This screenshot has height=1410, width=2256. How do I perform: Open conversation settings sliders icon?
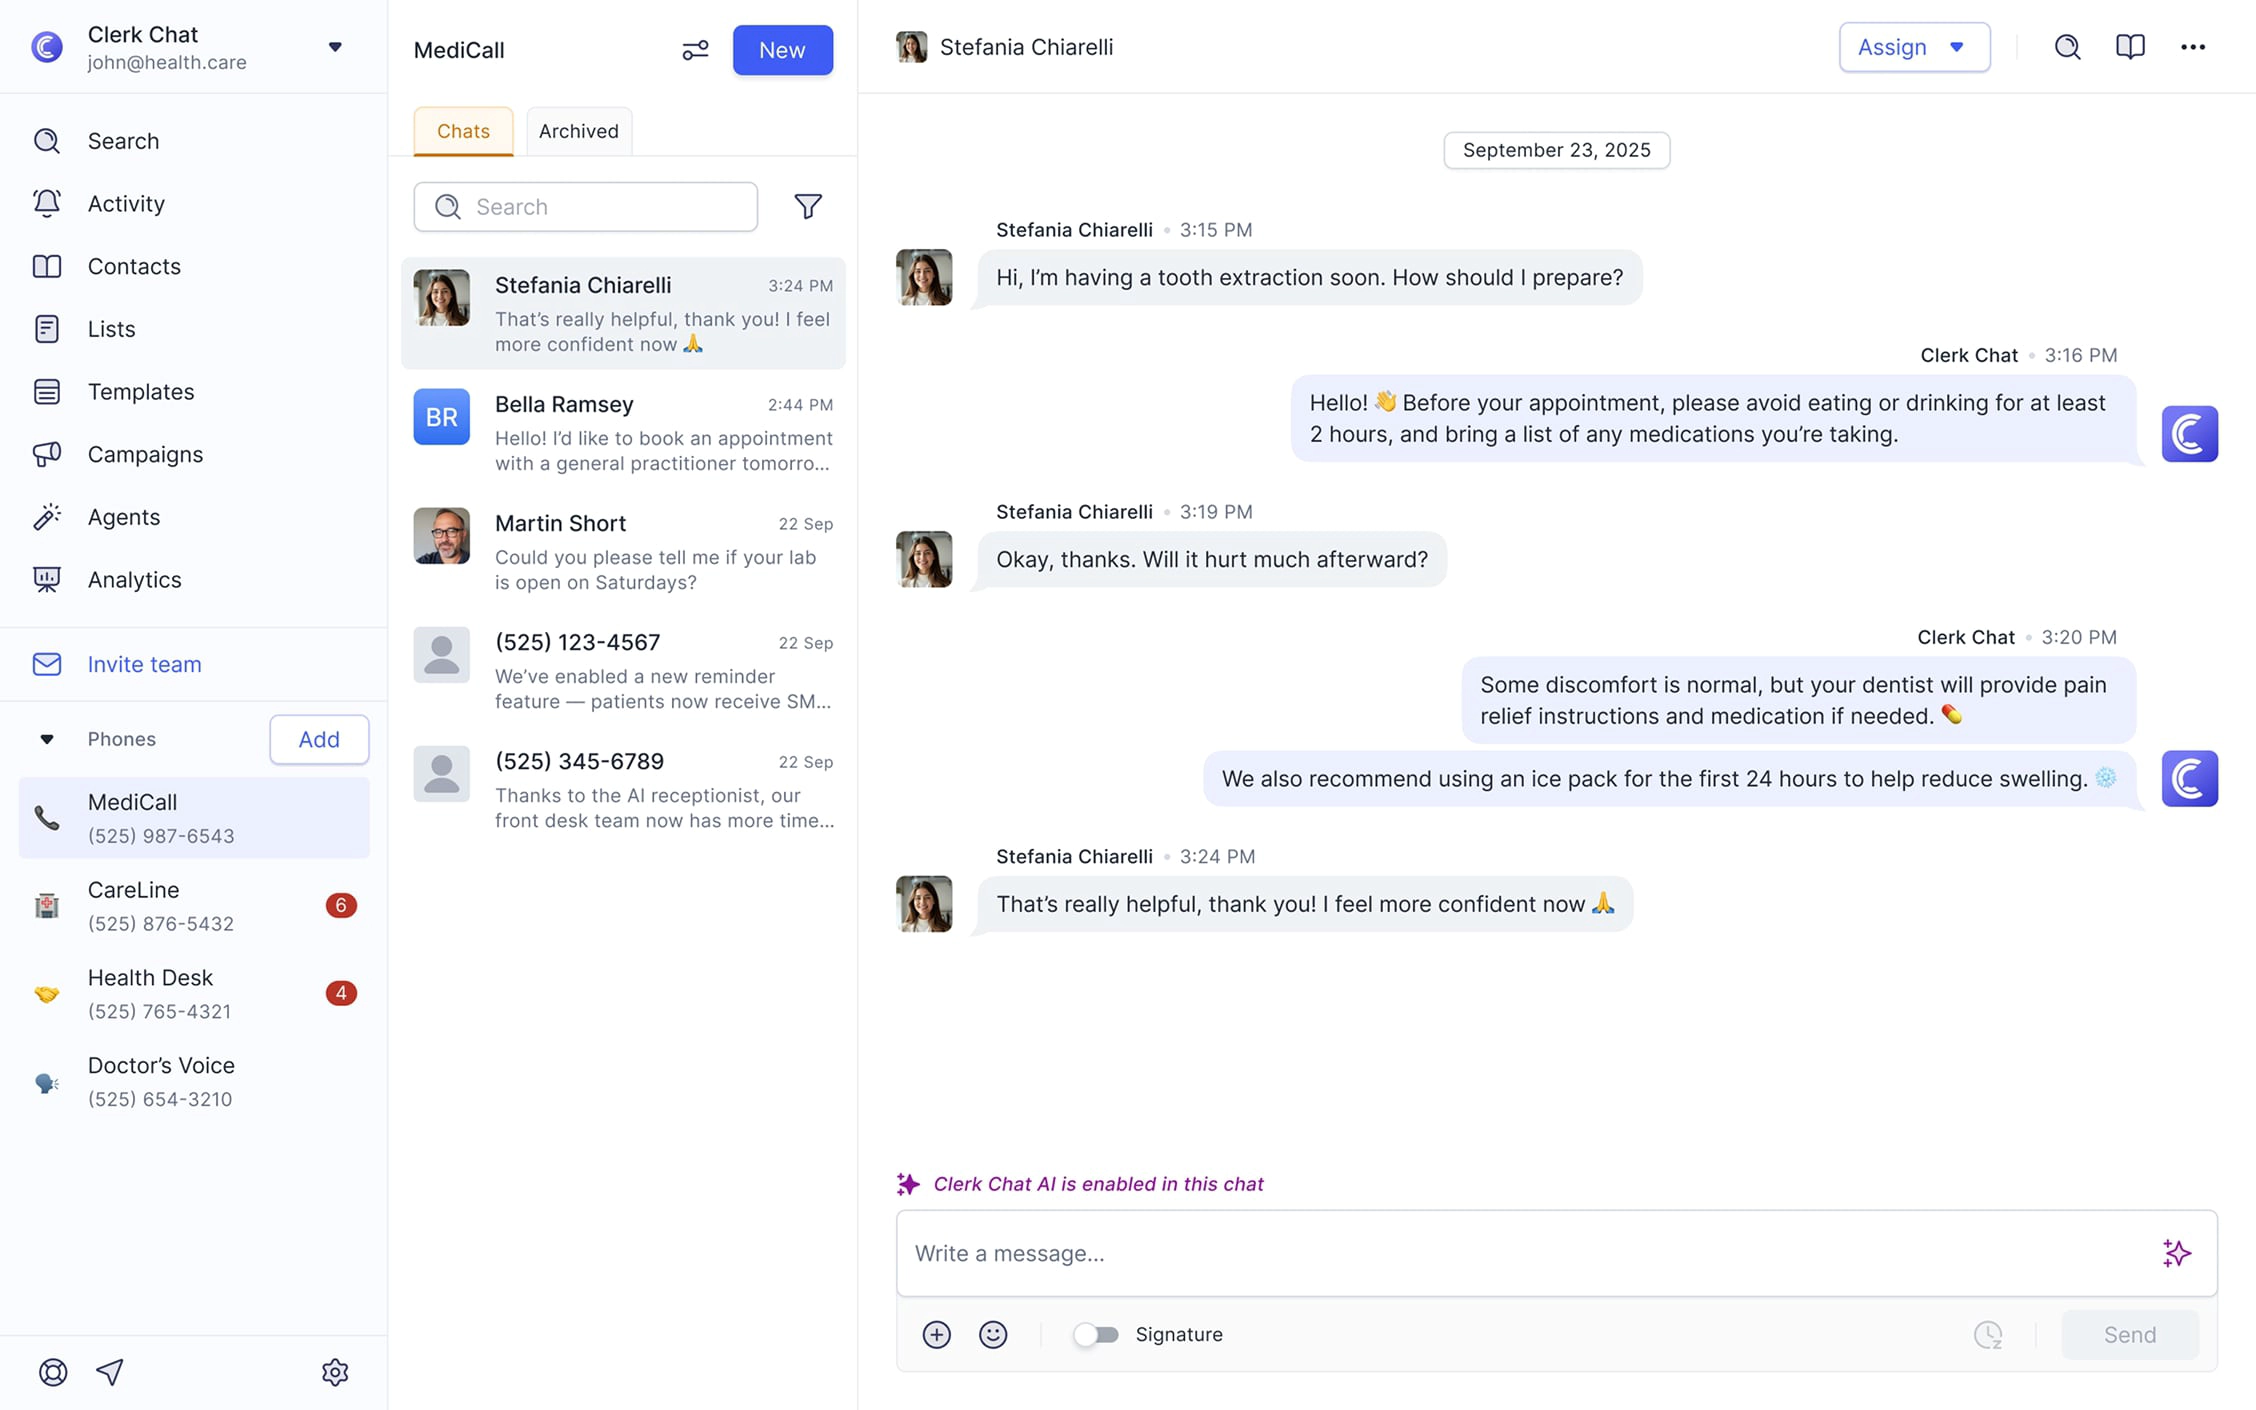click(x=695, y=50)
